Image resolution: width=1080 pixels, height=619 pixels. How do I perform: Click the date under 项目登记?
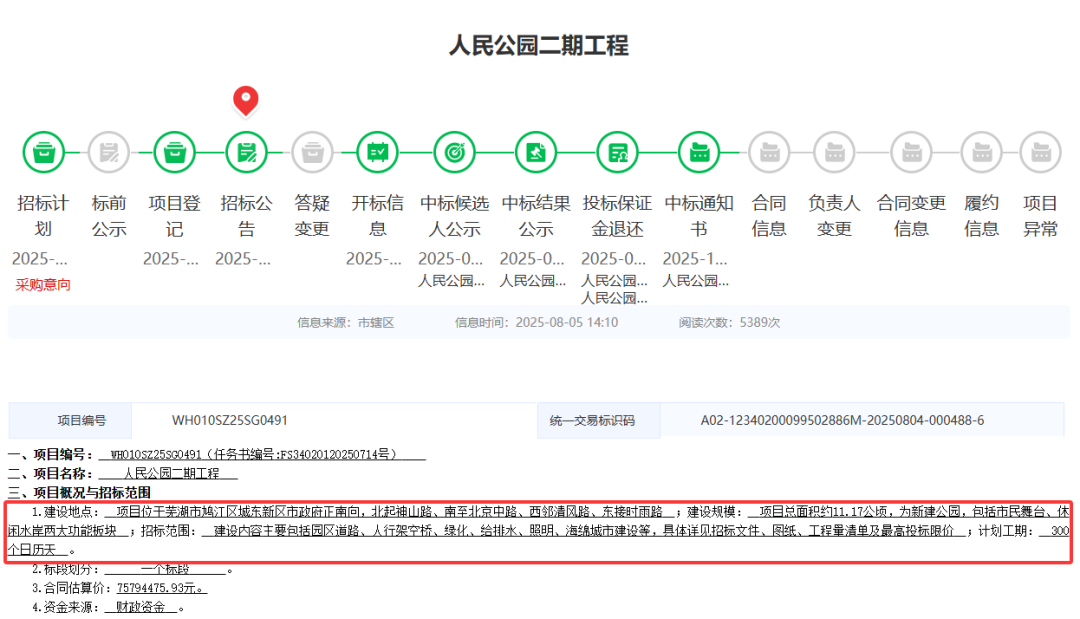171,259
